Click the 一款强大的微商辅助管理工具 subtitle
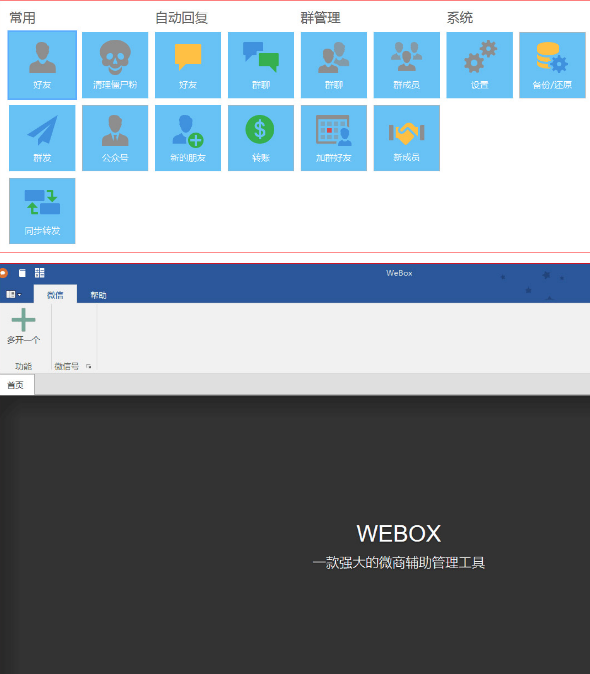Screen dimensions: 590x674 pyautogui.click(x=399, y=562)
